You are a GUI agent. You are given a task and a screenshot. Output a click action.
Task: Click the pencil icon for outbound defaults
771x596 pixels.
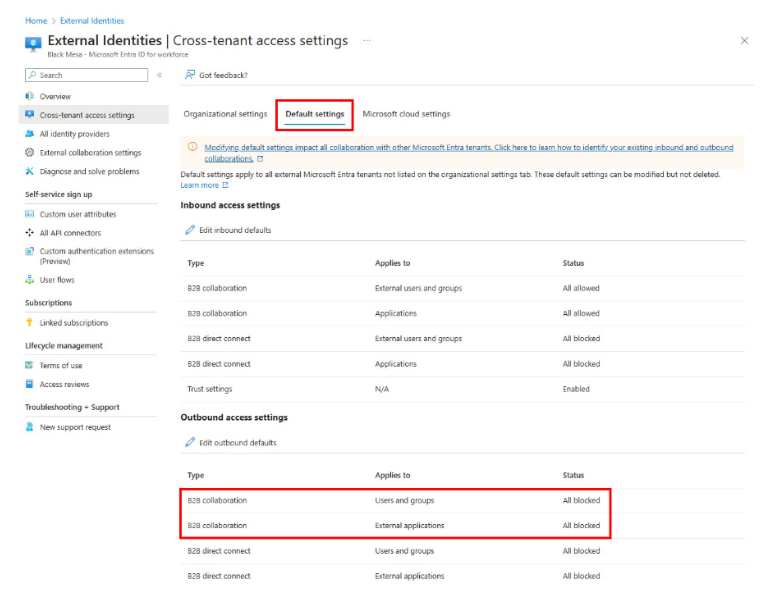tap(190, 442)
